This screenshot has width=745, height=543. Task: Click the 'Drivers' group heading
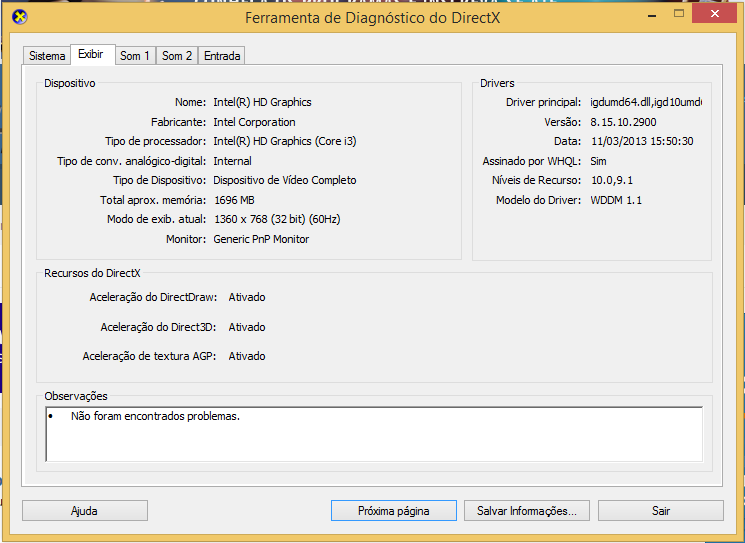pyautogui.click(x=497, y=83)
